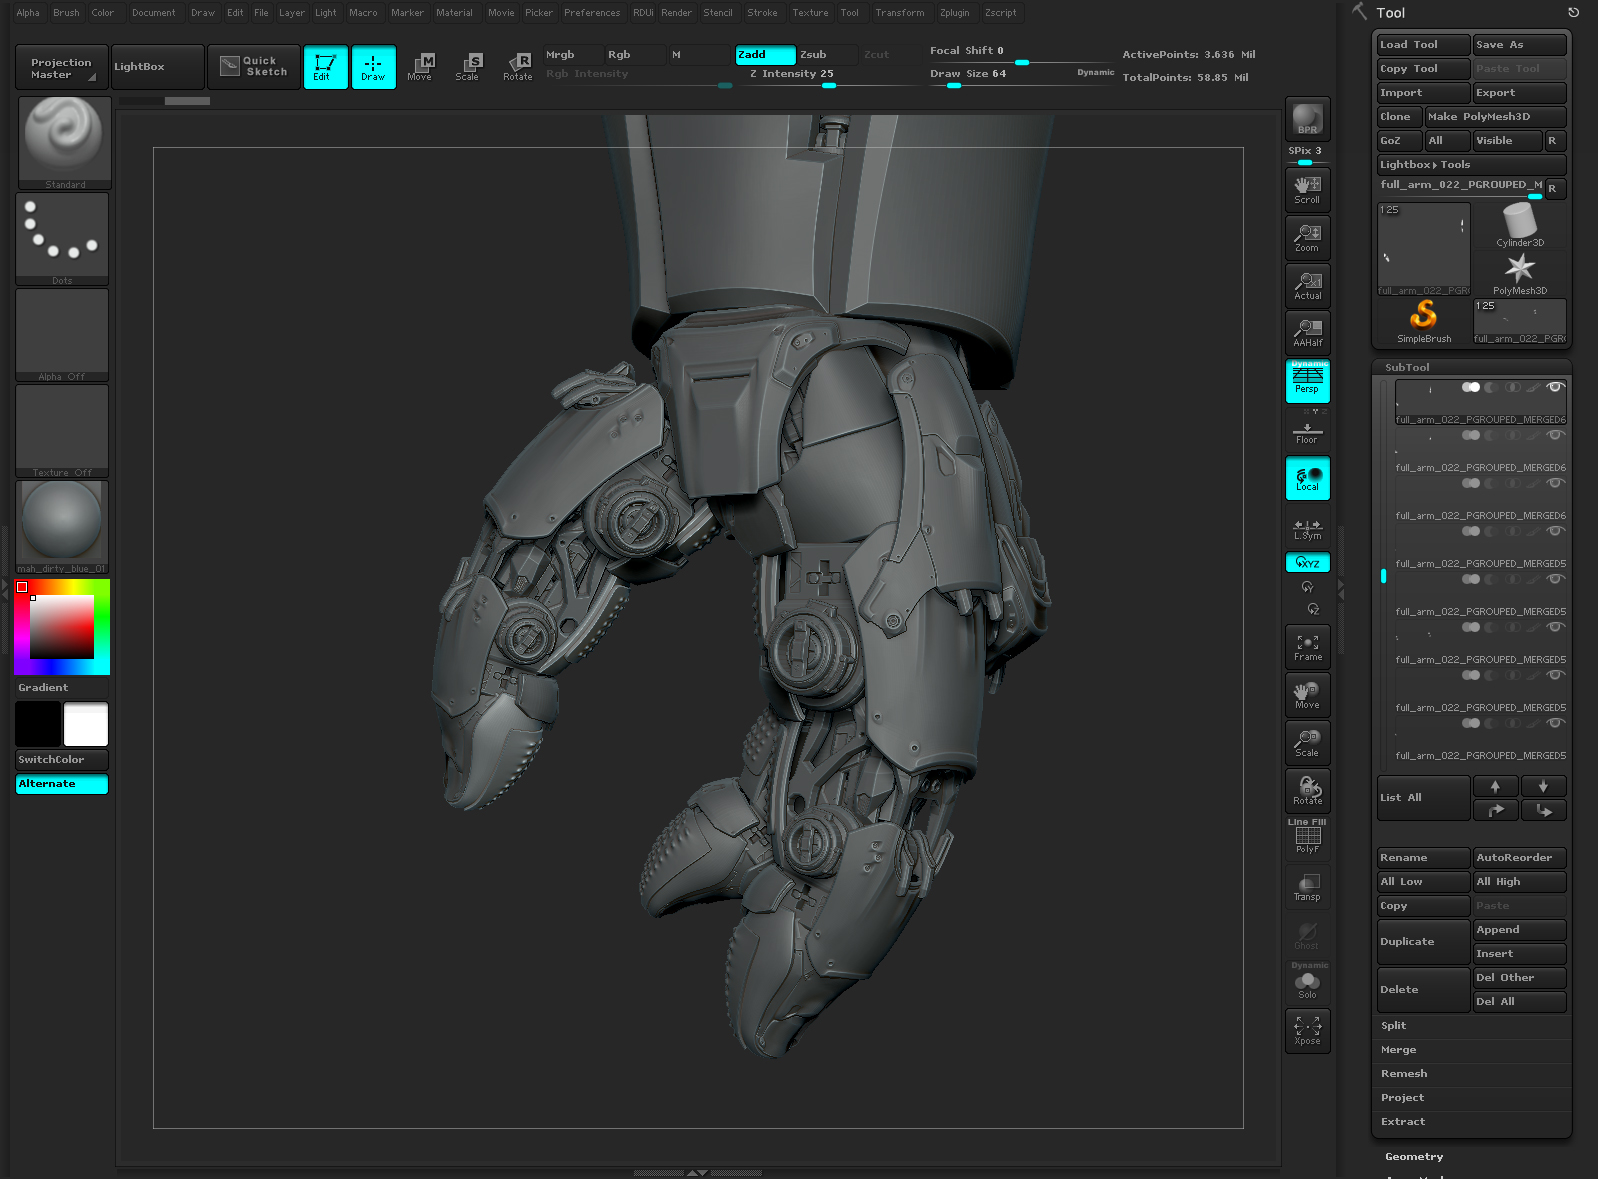Screen dimensions: 1598x1179
Task: Open the Quick Sketch button
Action: [x=254, y=67]
